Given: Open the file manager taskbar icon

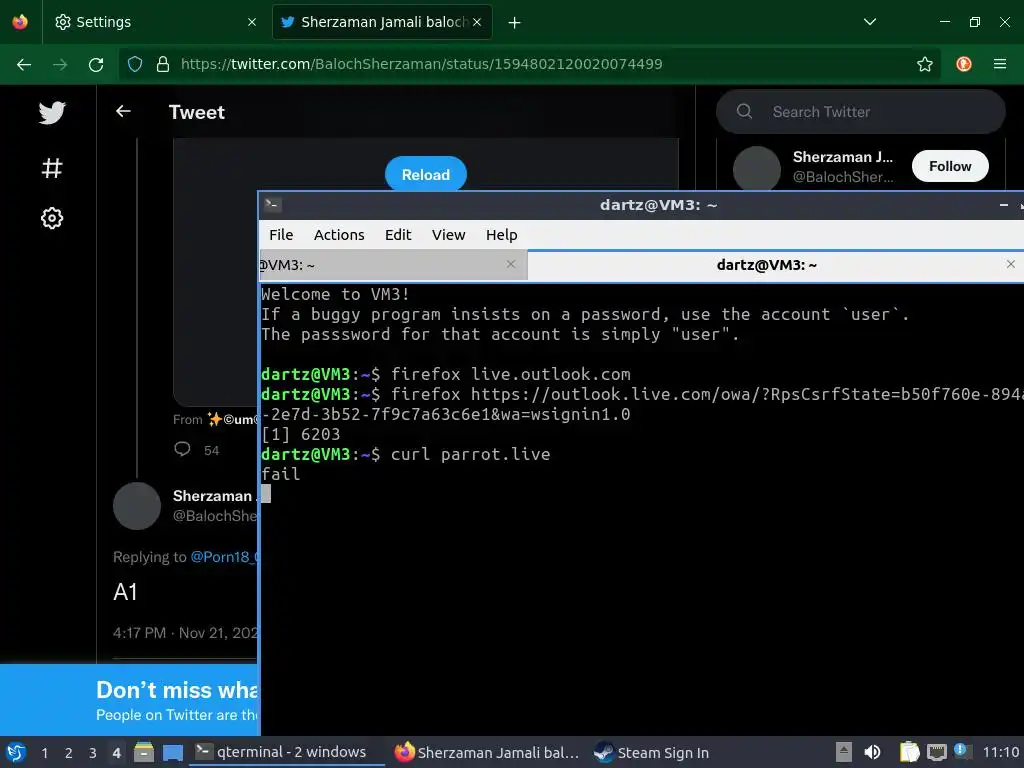Looking at the screenshot, I should 144,752.
